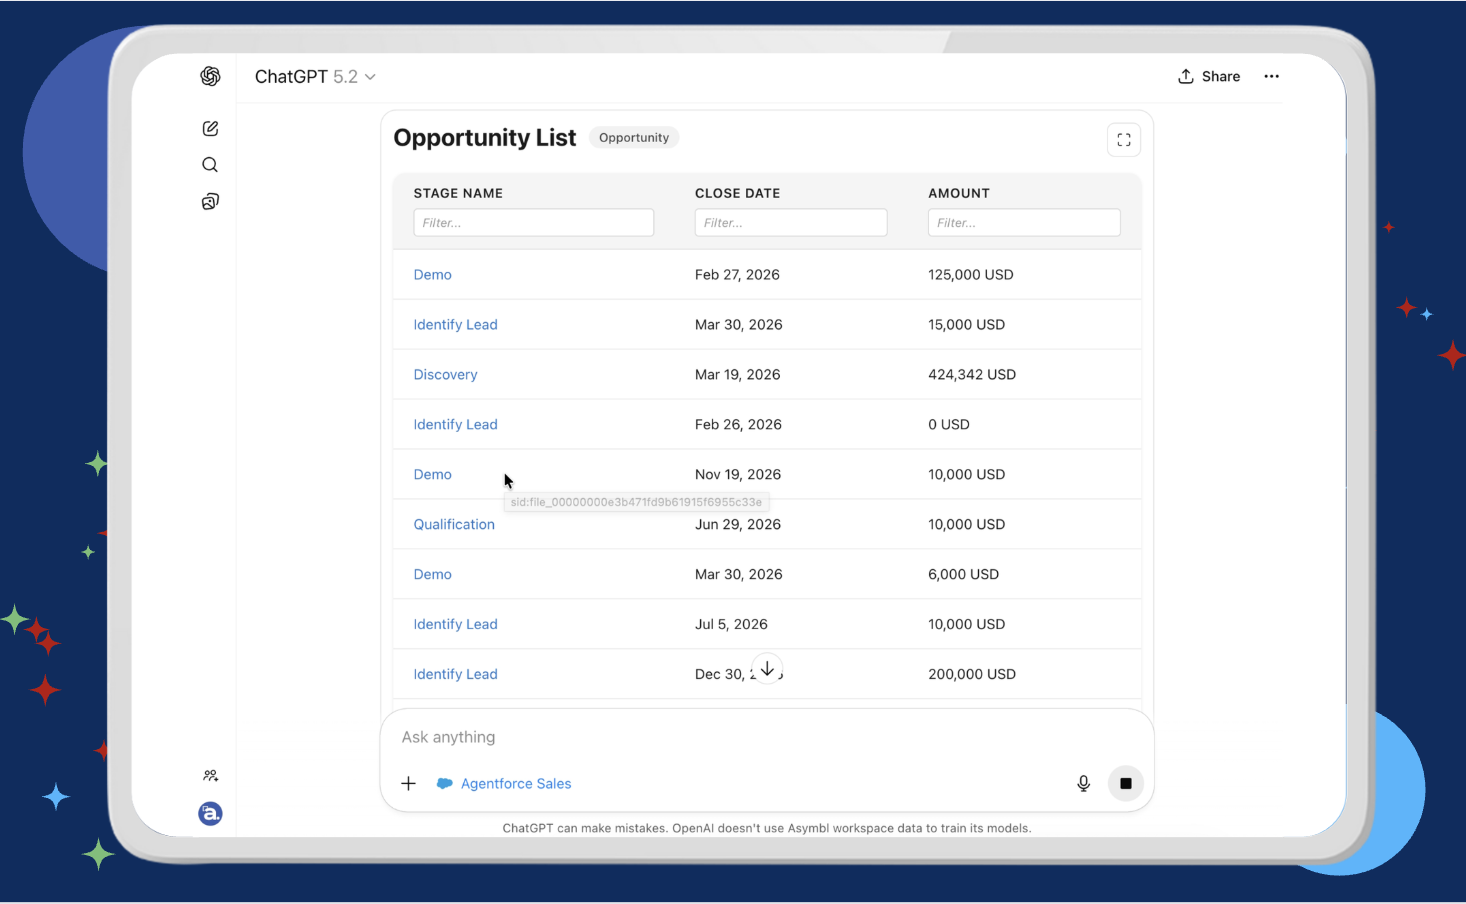1466x904 pixels.
Task: Click the Feb 27, 2026 date cell
Action: [x=738, y=274]
